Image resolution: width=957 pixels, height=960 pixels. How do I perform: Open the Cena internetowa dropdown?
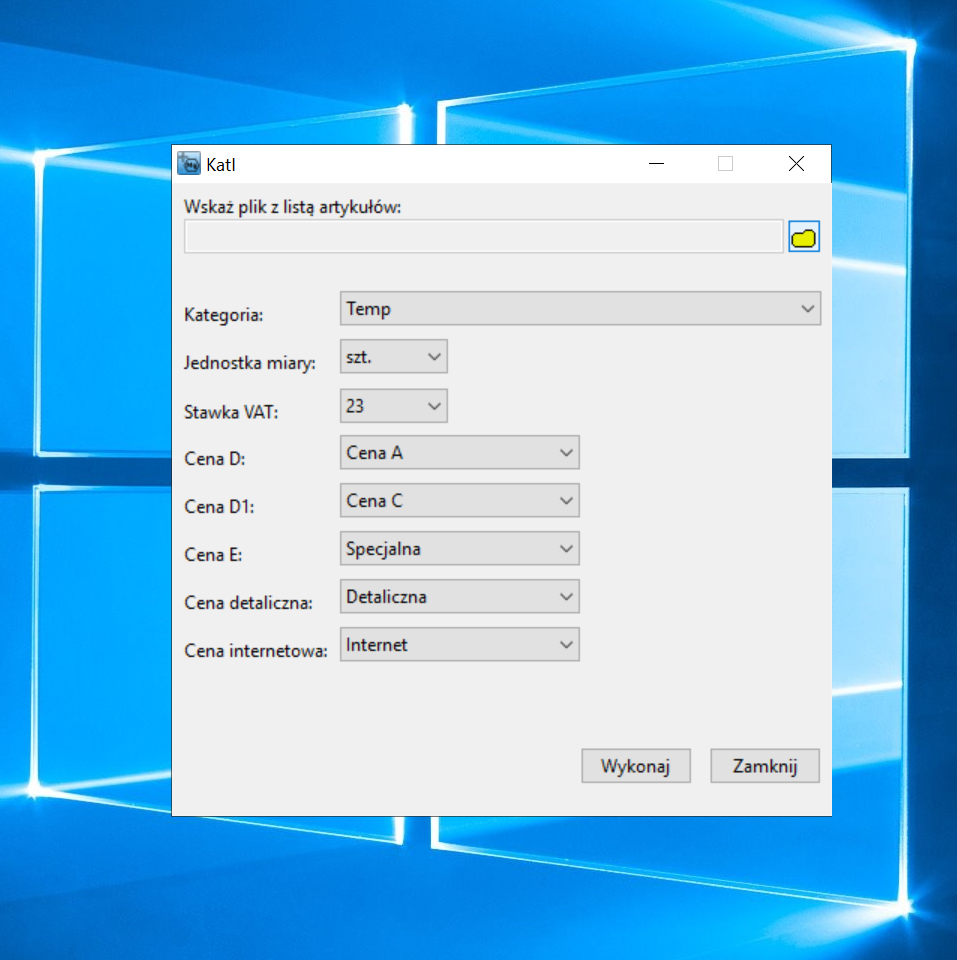tap(460, 645)
